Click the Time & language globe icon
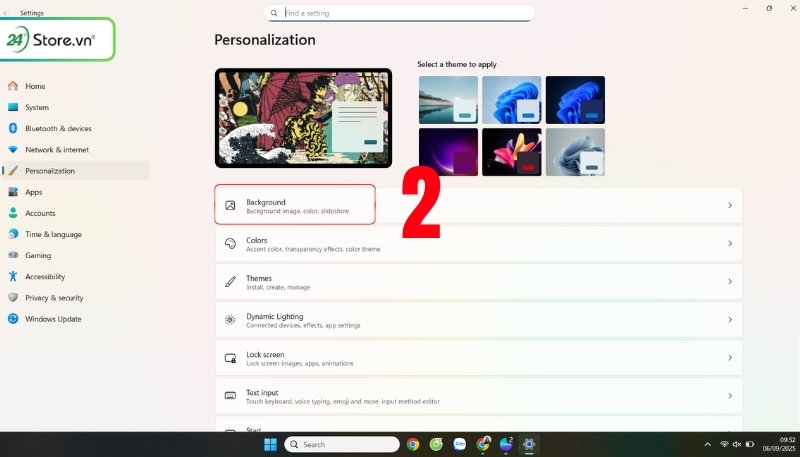The width and height of the screenshot is (800, 457). (x=13, y=234)
